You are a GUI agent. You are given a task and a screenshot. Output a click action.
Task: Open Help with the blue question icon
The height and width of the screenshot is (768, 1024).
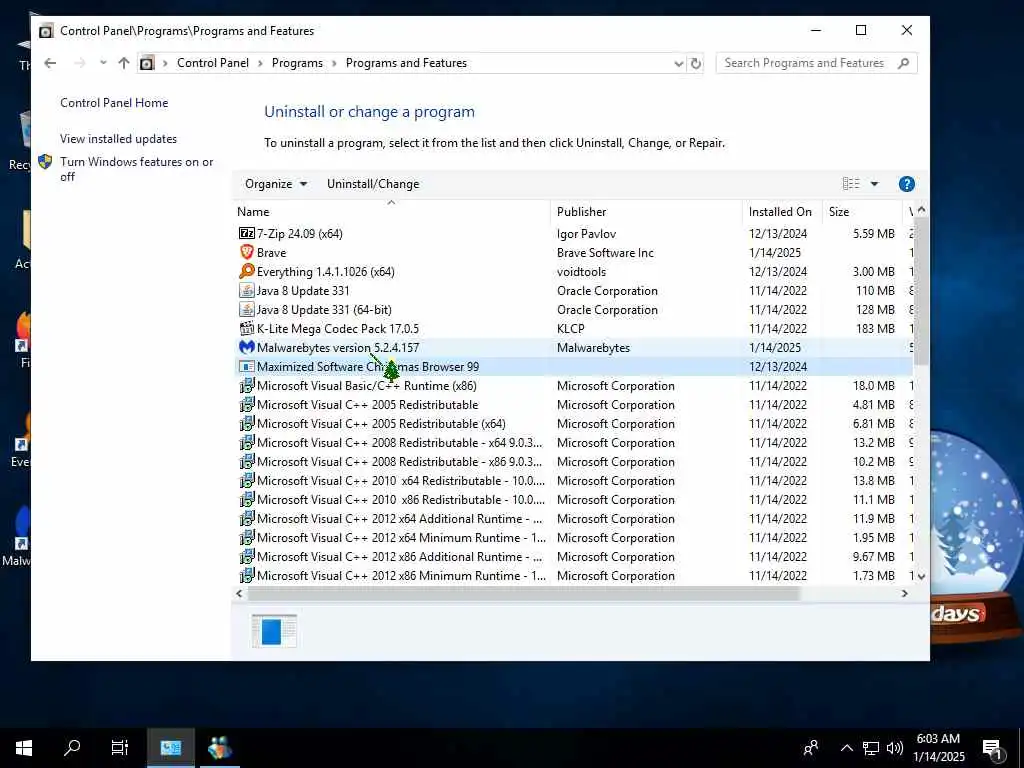click(906, 184)
